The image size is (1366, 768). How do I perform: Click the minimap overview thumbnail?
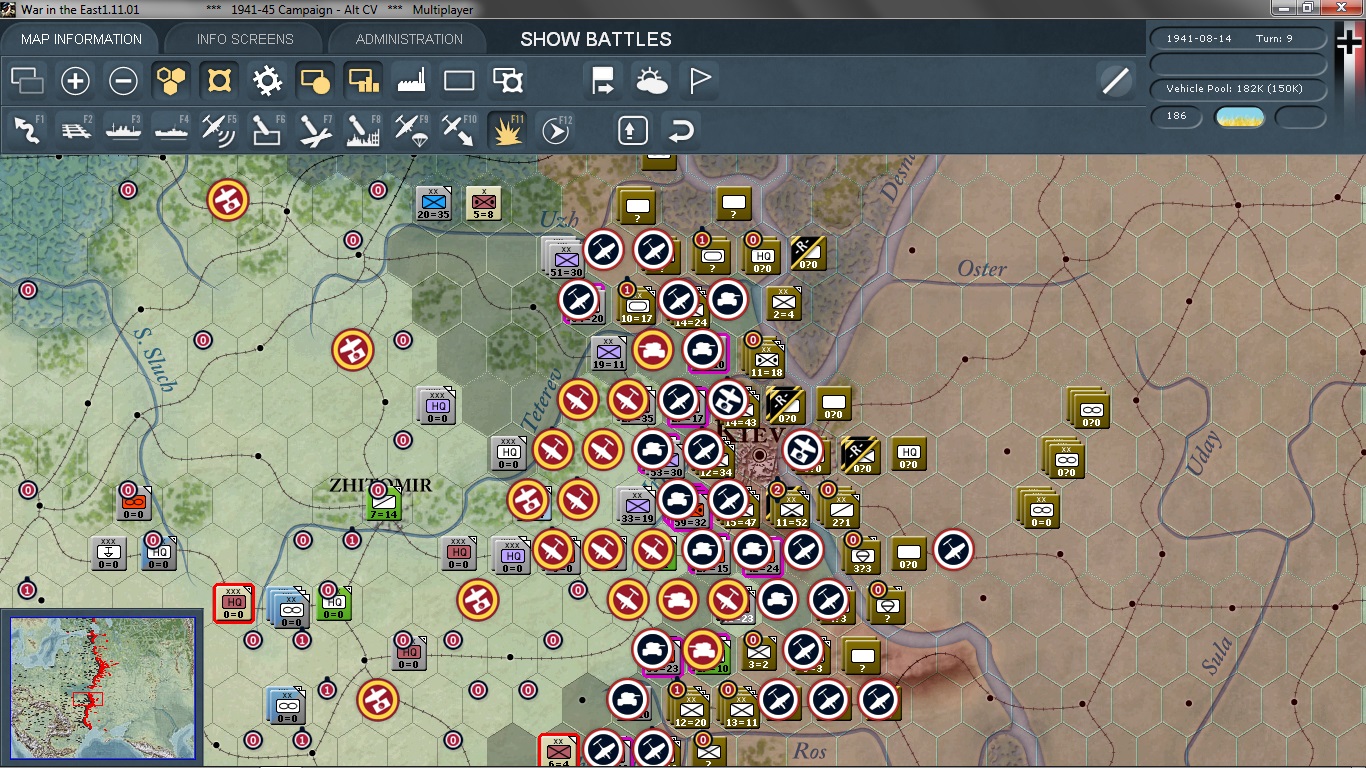pos(103,689)
